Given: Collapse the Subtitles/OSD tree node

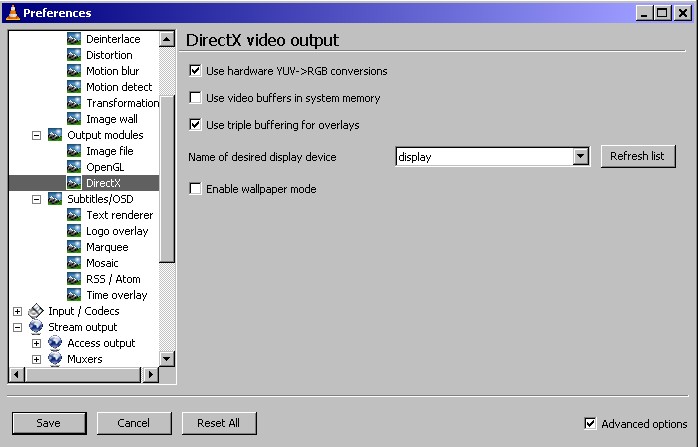Looking at the screenshot, I should click(37, 199).
